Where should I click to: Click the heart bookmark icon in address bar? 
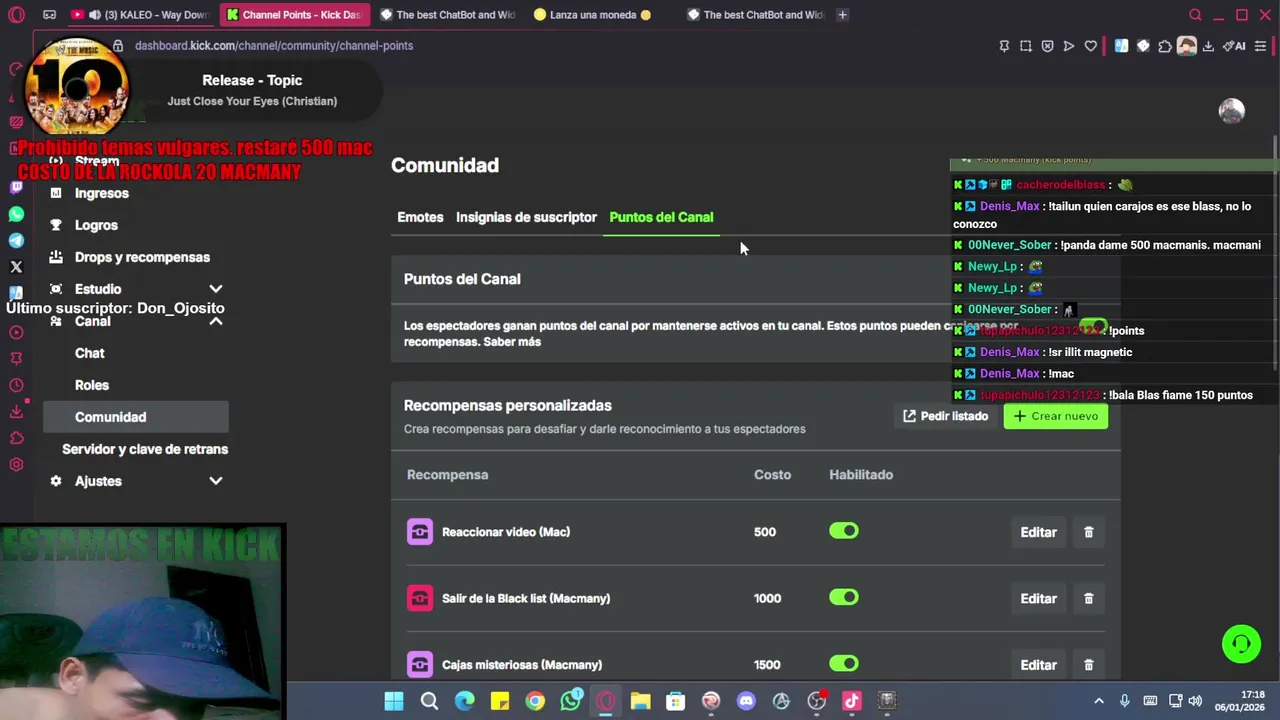click(x=1091, y=46)
